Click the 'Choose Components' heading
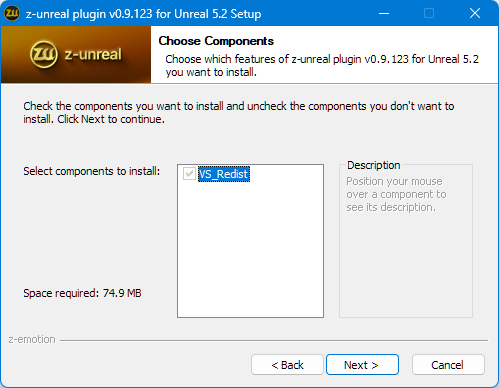Image resolution: width=499 pixels, height=388 pixels. [x=216, y=41]
